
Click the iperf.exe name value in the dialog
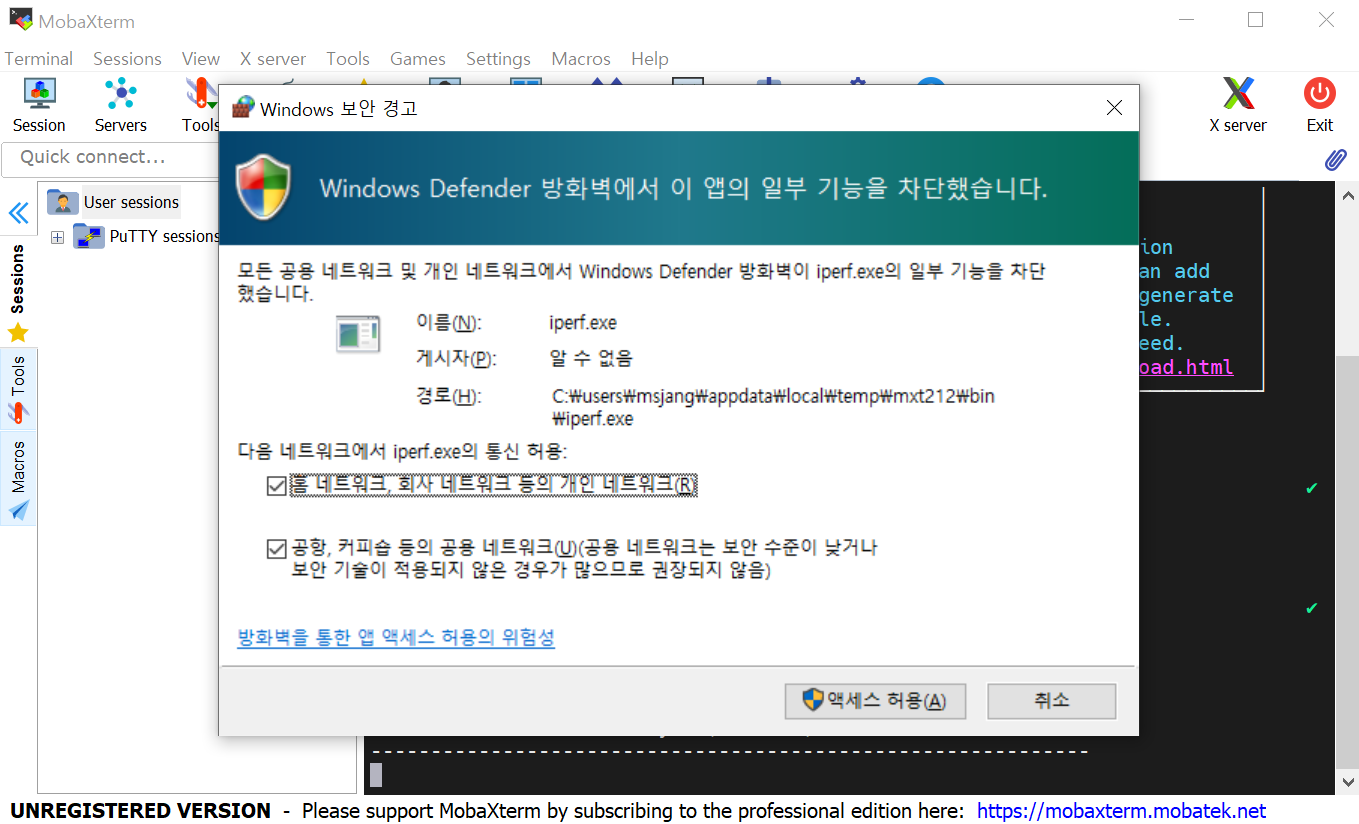(x=583, y=323)
